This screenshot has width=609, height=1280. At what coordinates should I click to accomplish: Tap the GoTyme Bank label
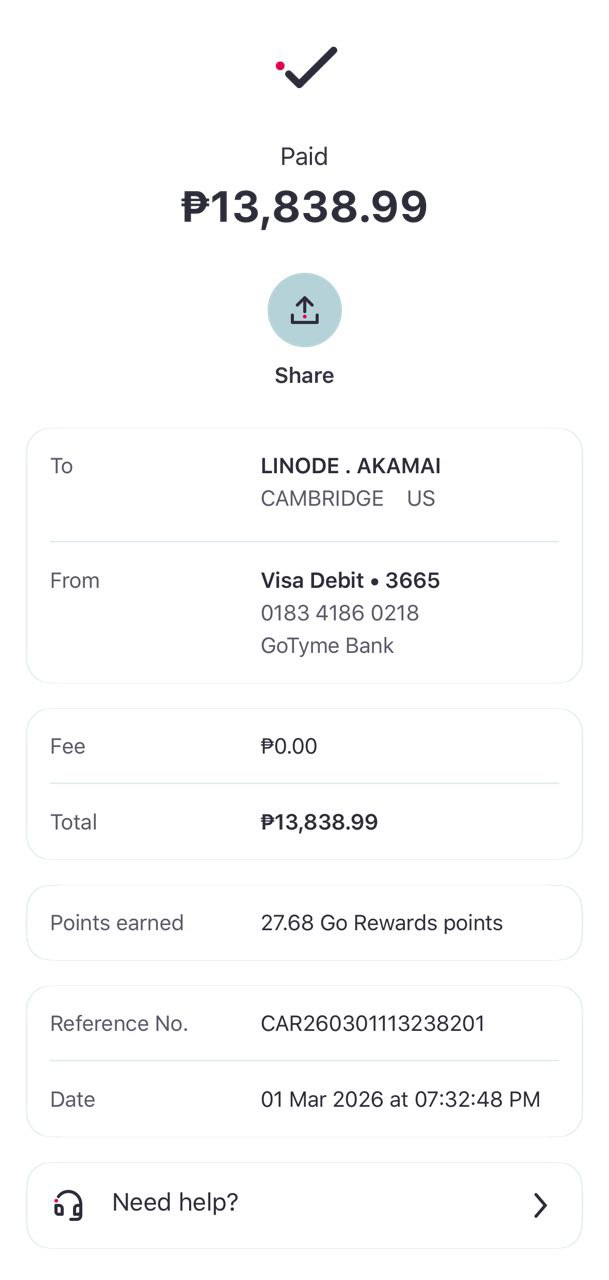point(327,646)
